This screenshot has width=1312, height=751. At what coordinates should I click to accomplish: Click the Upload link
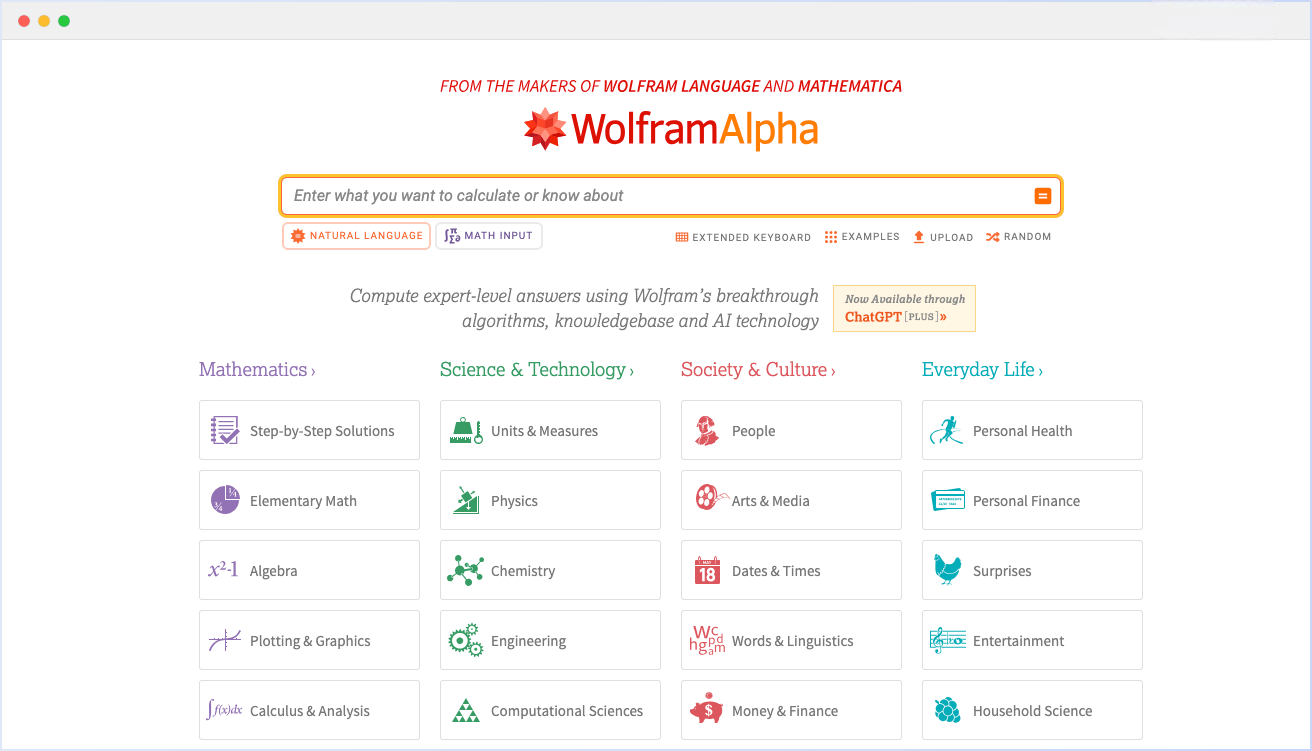coord(942,237)
